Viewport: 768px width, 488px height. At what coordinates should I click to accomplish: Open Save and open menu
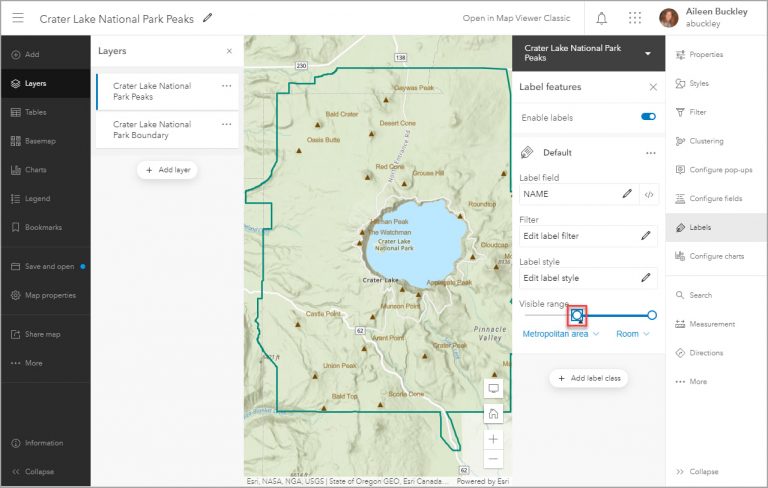(46, 267)
